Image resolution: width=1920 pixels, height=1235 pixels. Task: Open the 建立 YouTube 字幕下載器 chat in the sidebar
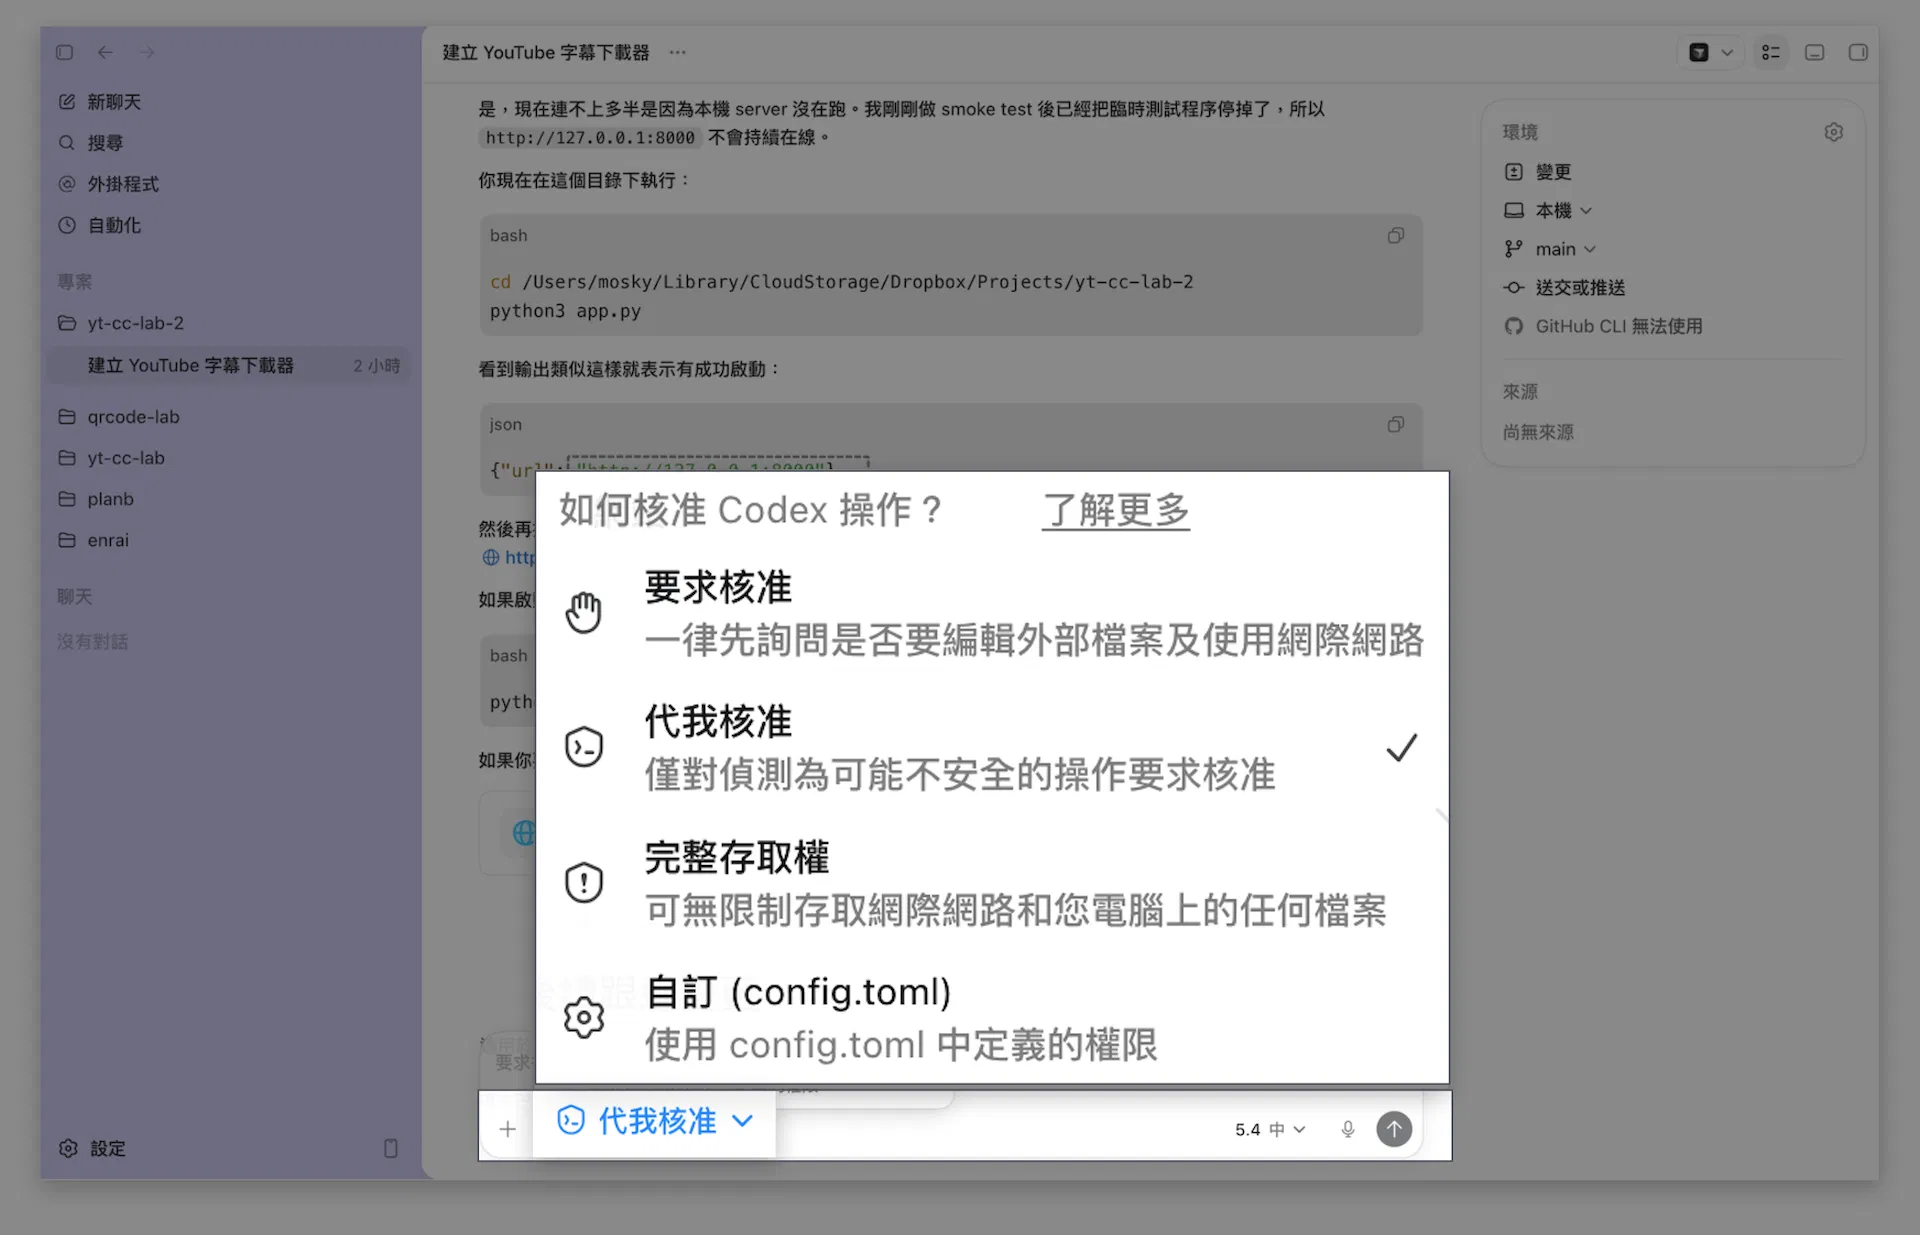click(x=230, y=365)
